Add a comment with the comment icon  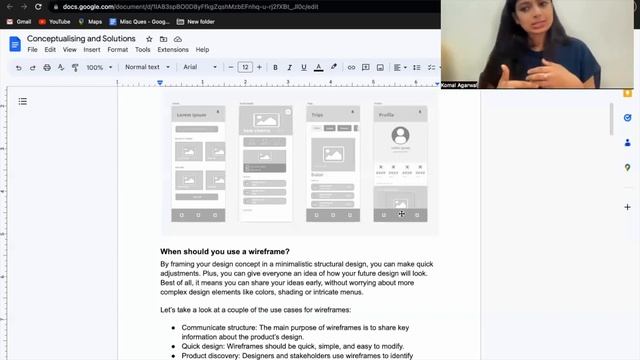click(366, 68)
